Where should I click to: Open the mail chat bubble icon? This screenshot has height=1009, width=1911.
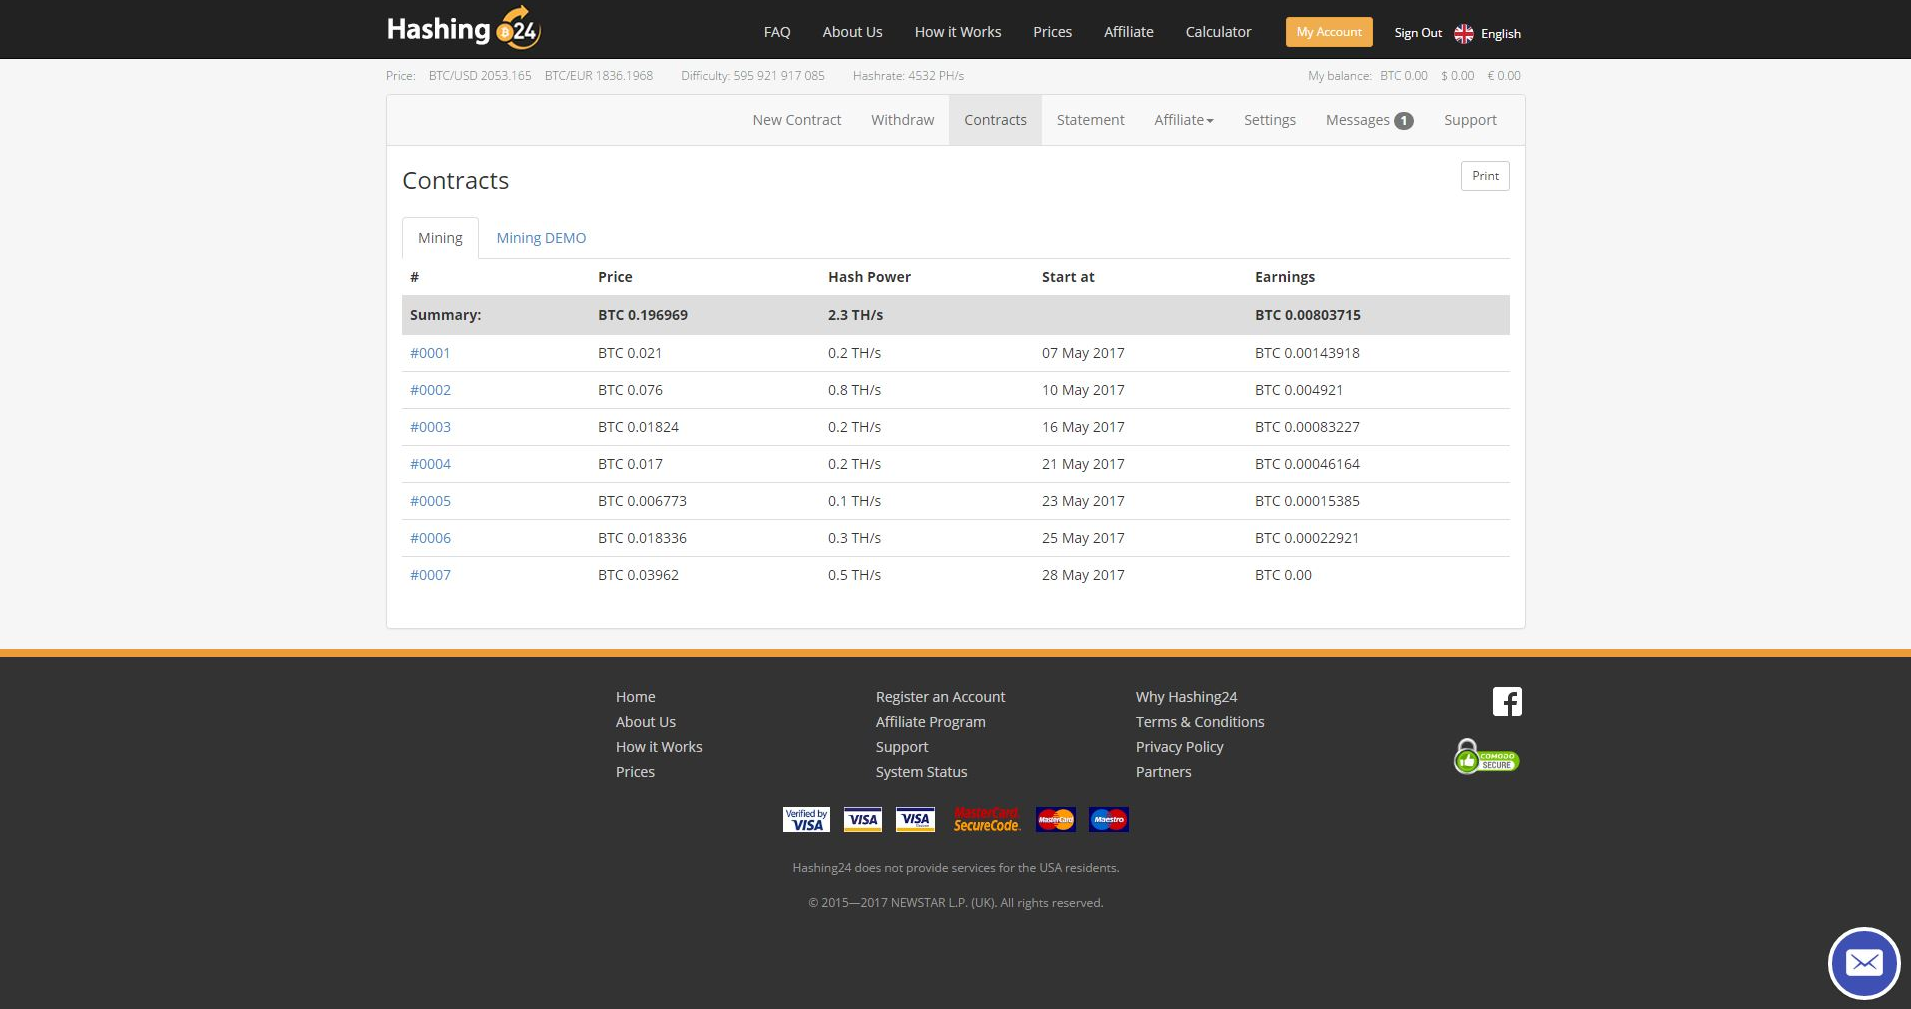pyautogui.click(x=1863, y=963)
